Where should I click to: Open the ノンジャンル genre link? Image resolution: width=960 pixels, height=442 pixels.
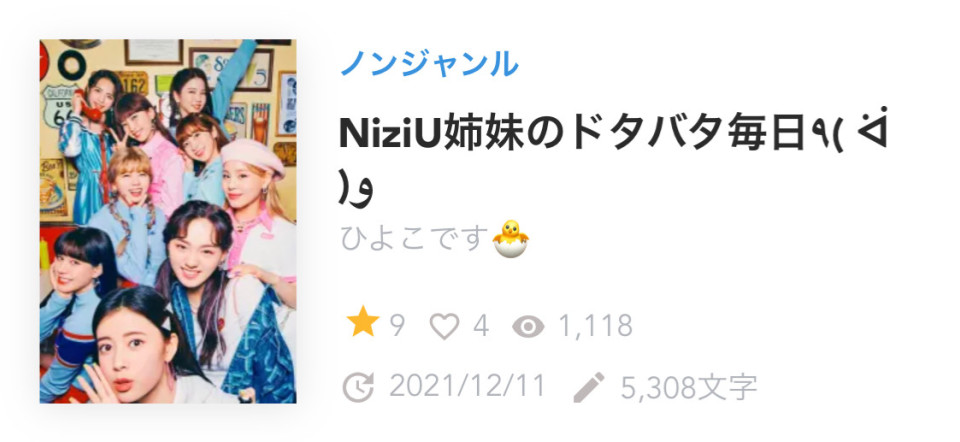[x=429, y=64]
